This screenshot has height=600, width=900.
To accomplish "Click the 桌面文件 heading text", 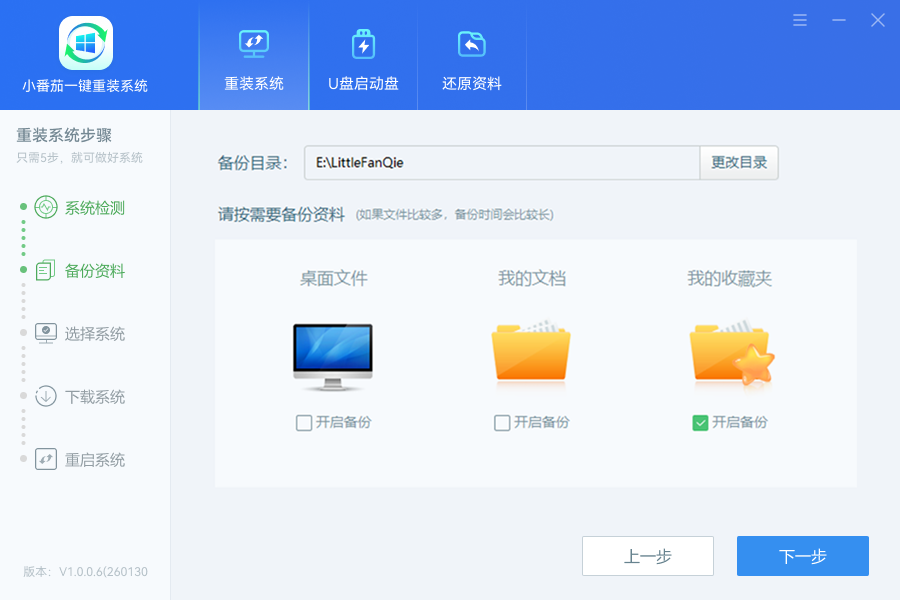I will click(333, 279).
